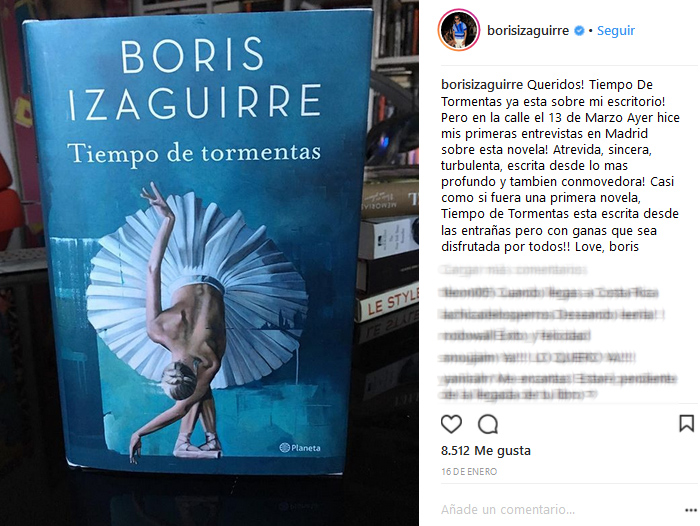Follow the account with Seguir
This screenshot has height=526, width=700.
pyautogui.click(x=616, y=30)
